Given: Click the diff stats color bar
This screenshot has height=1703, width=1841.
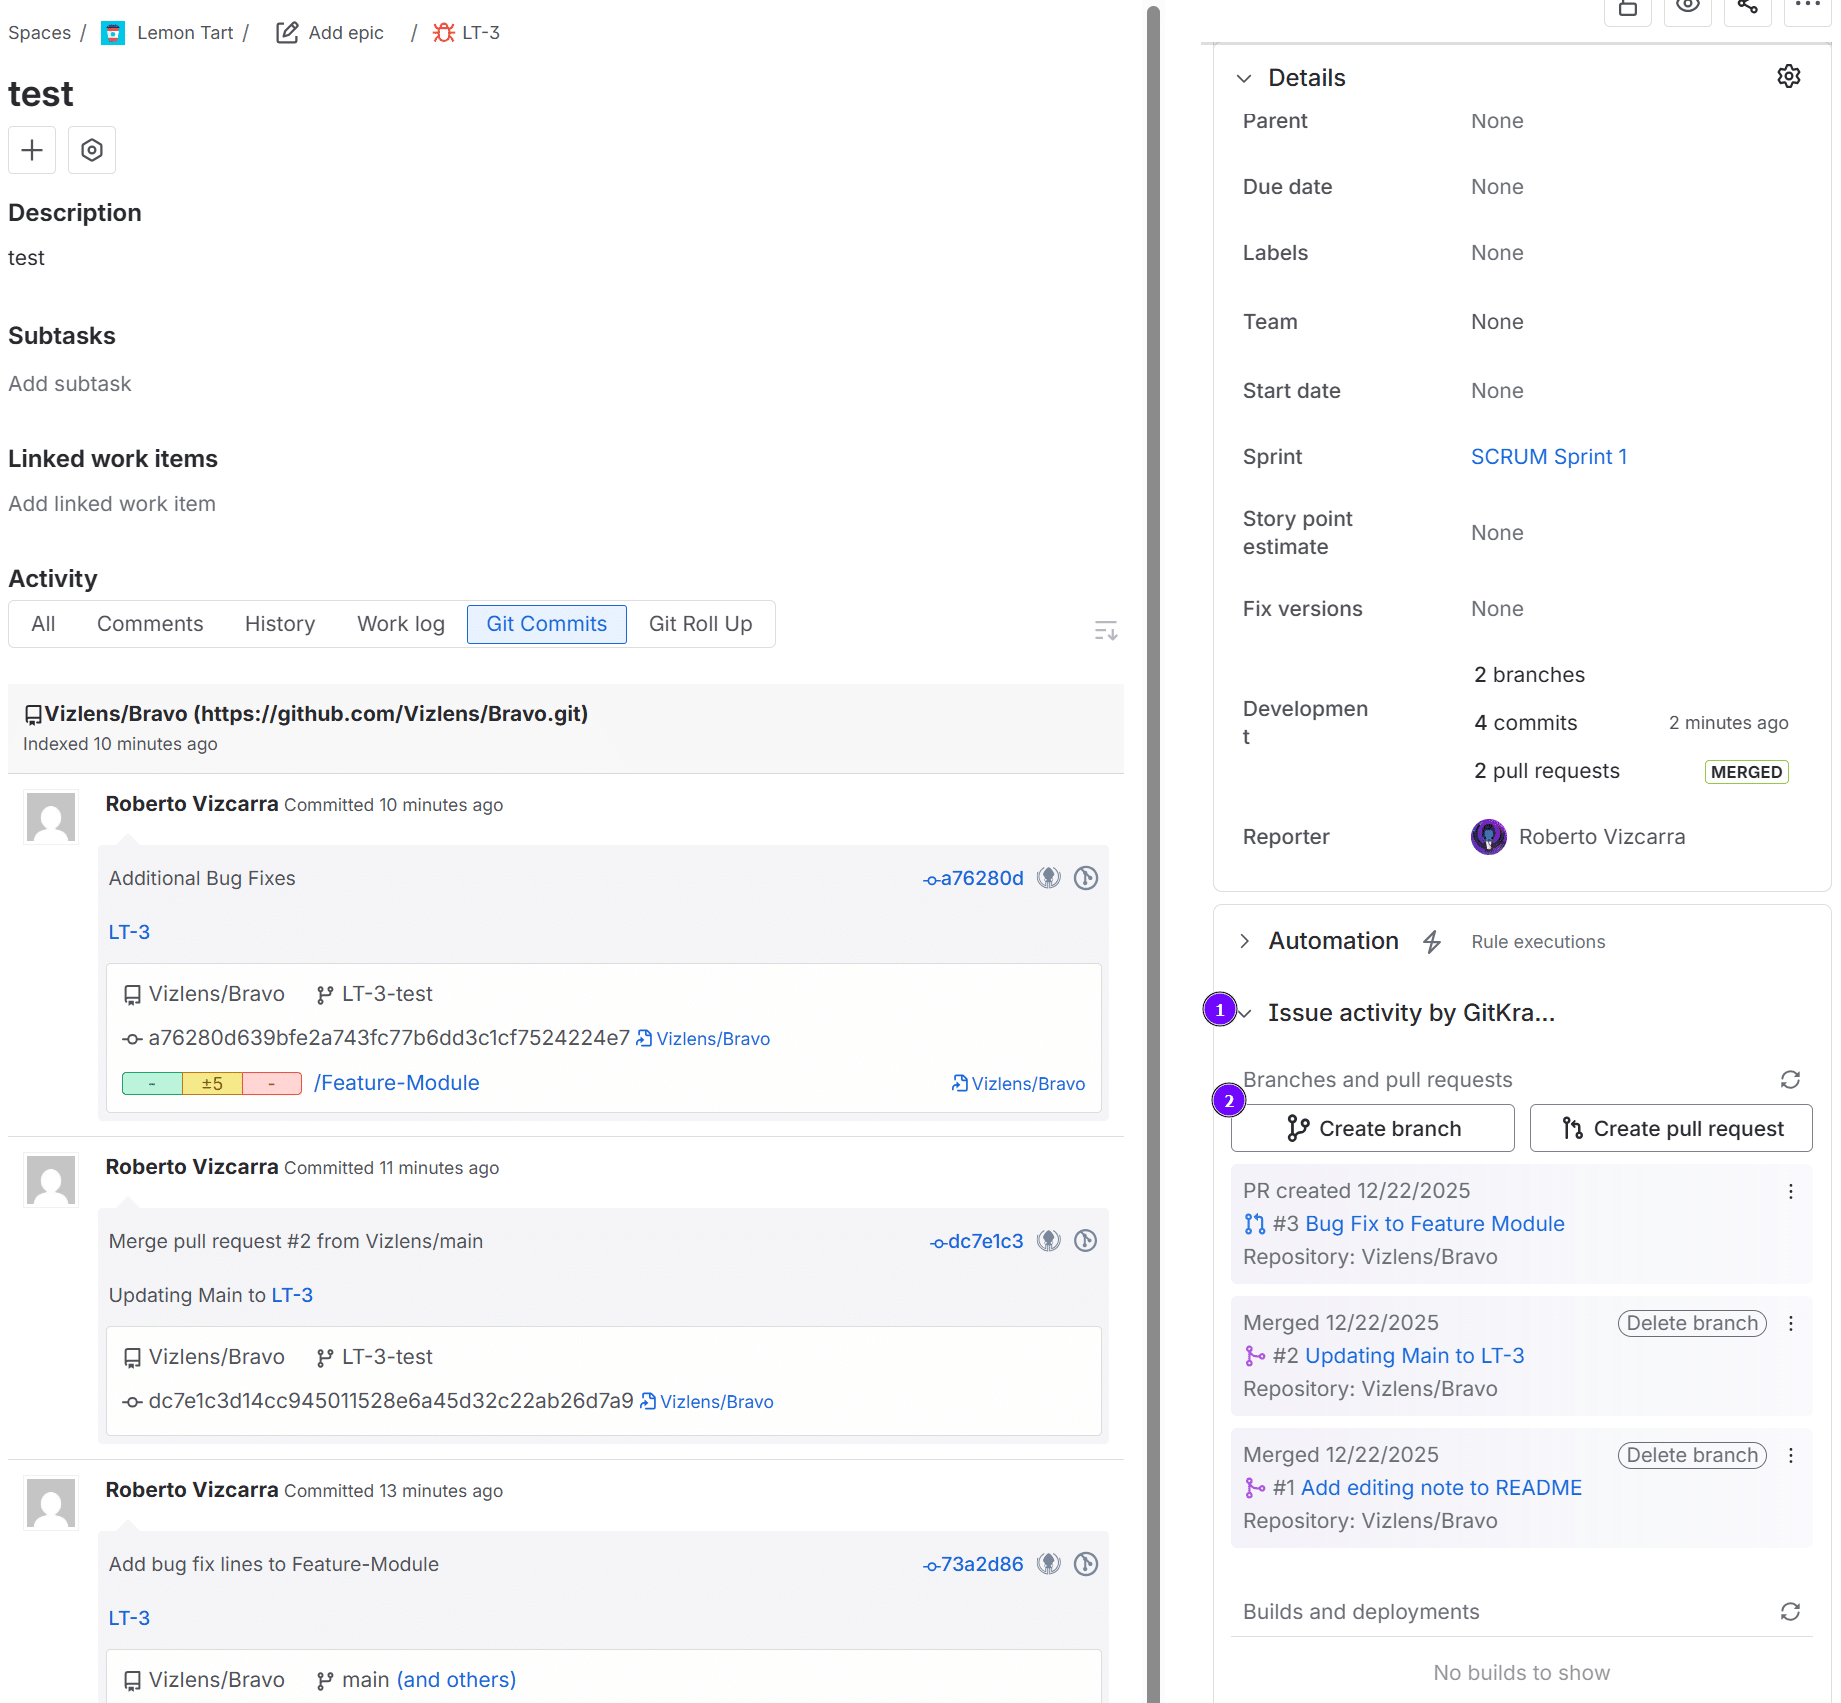Looking at the screenshot, I should pyautogui.click(x=212, y=1084).
